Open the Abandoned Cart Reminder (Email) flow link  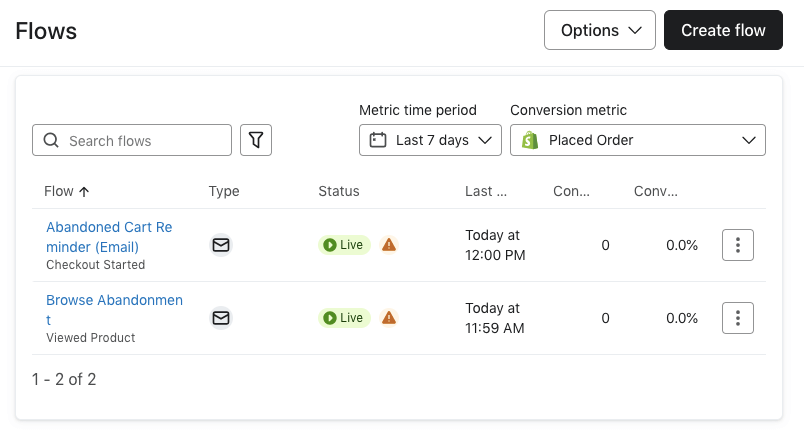[x=109, y=237]
